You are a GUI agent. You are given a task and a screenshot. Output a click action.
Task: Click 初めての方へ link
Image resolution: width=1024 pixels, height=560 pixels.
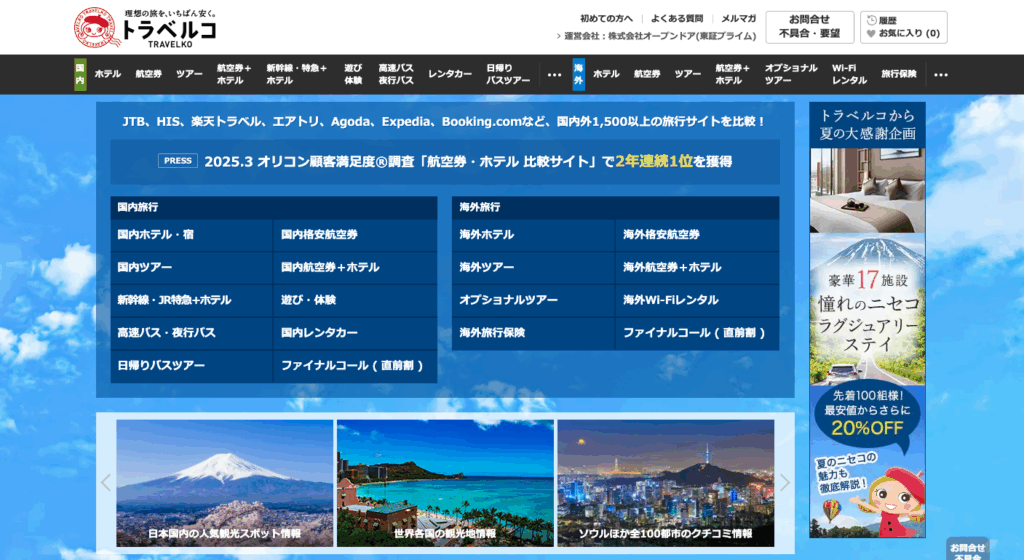pos(606,18)
